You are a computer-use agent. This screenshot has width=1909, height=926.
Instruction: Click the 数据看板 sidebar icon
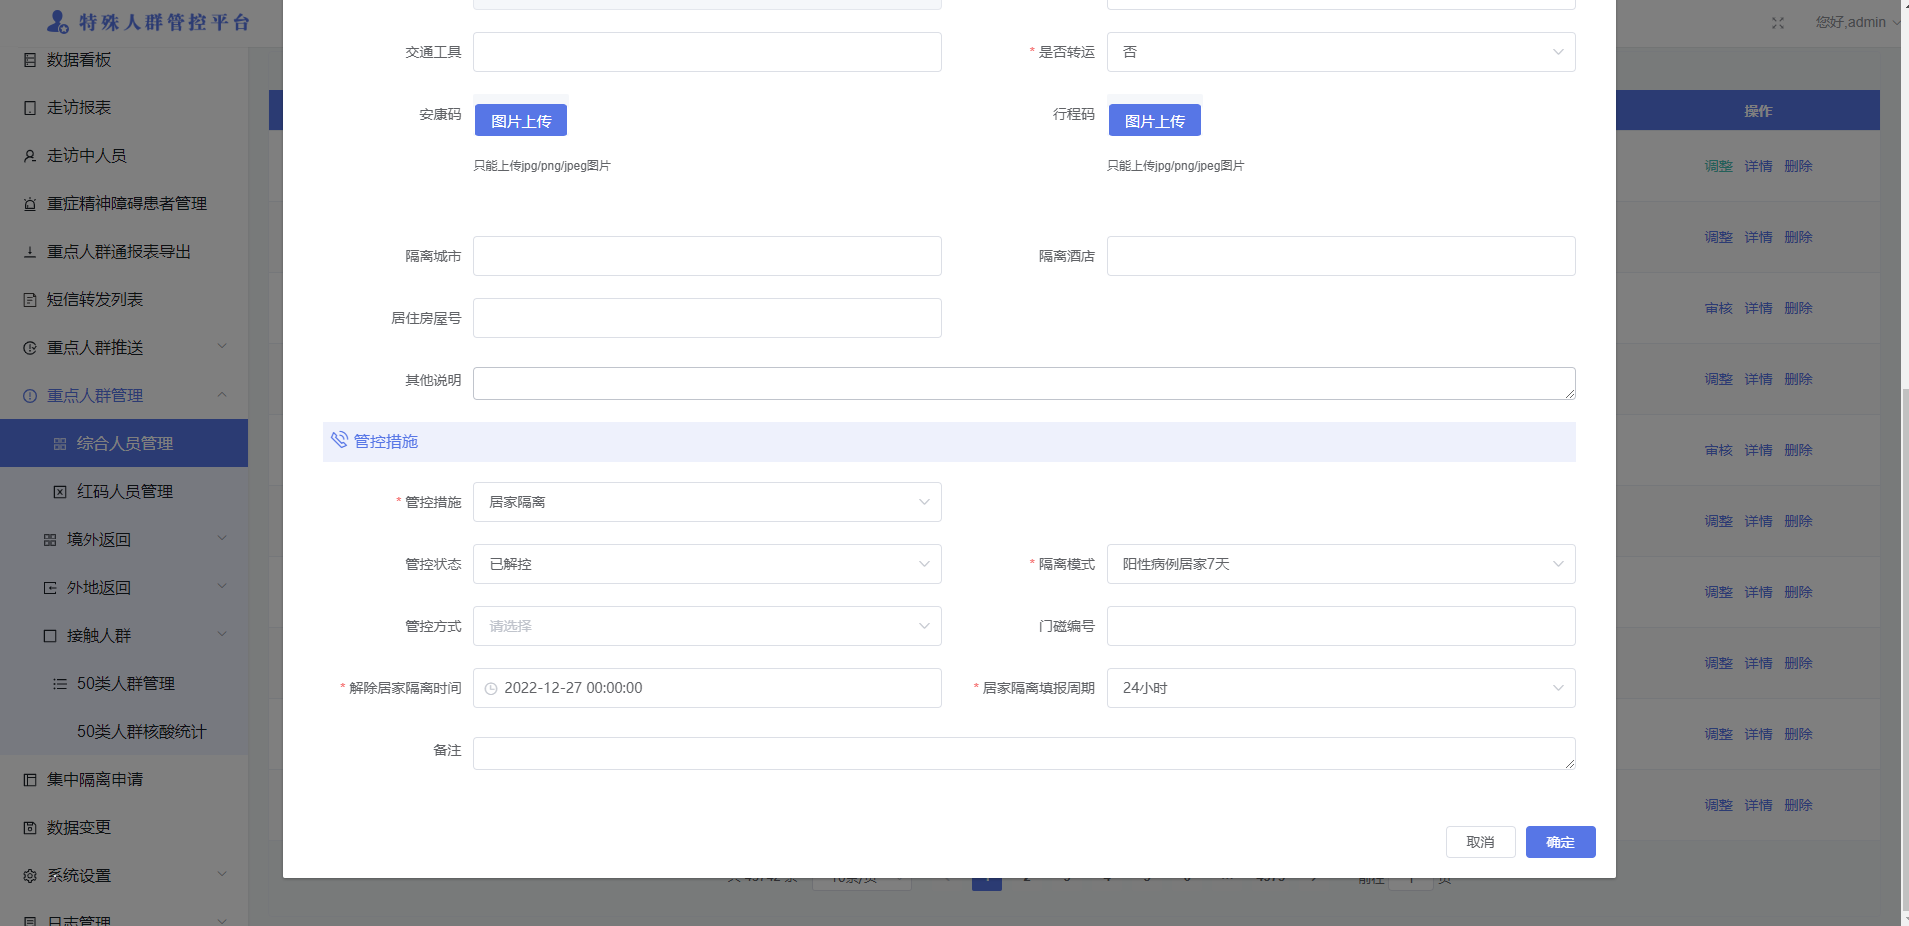(30, 60)
